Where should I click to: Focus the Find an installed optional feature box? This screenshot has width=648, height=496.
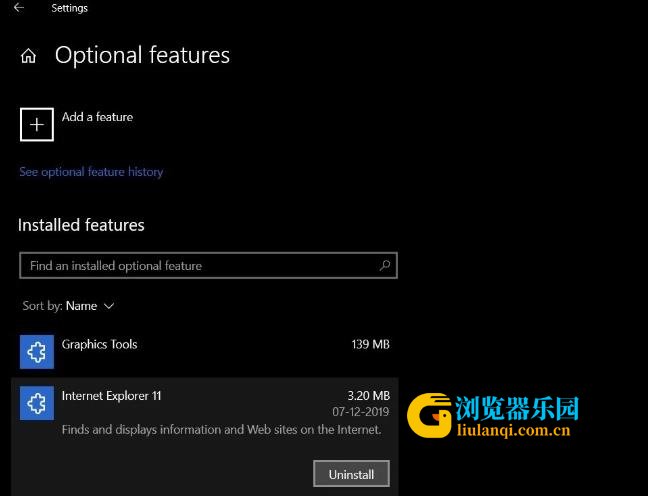pyautogui.click(x=208, y=265)
